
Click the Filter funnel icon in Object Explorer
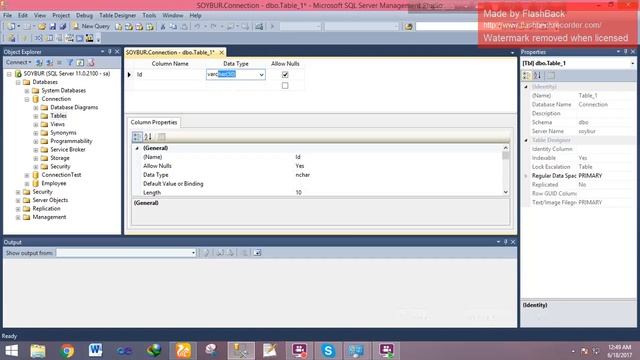point(70,62)
